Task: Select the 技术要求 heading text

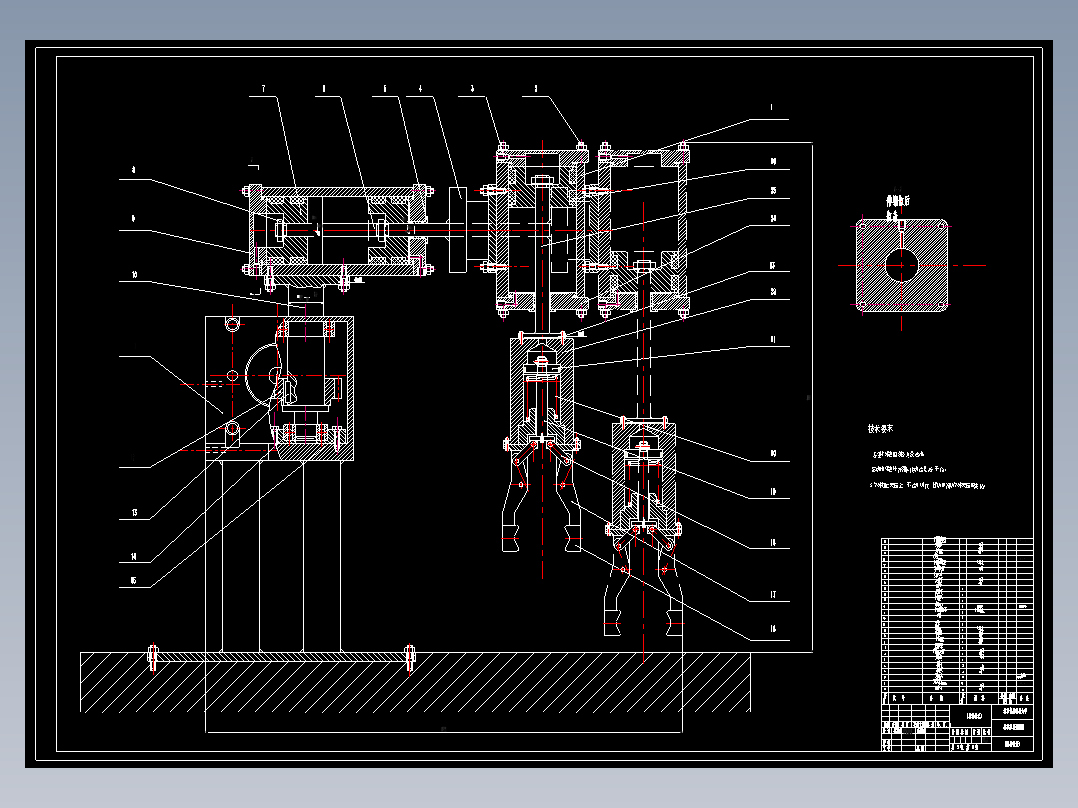Action: pyautogui.click(x=880, y=428)
